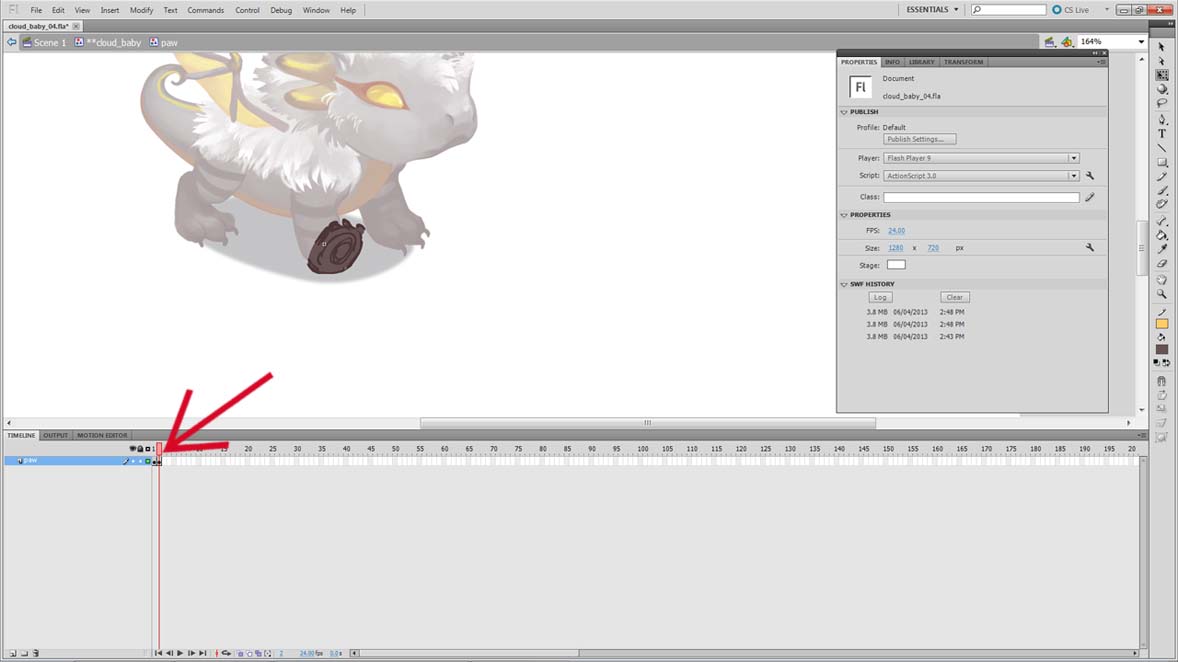Screen dimensions: 1178x662
Task: Navigate to cloud_baby in breadcrumb
Action: point(108,43)
